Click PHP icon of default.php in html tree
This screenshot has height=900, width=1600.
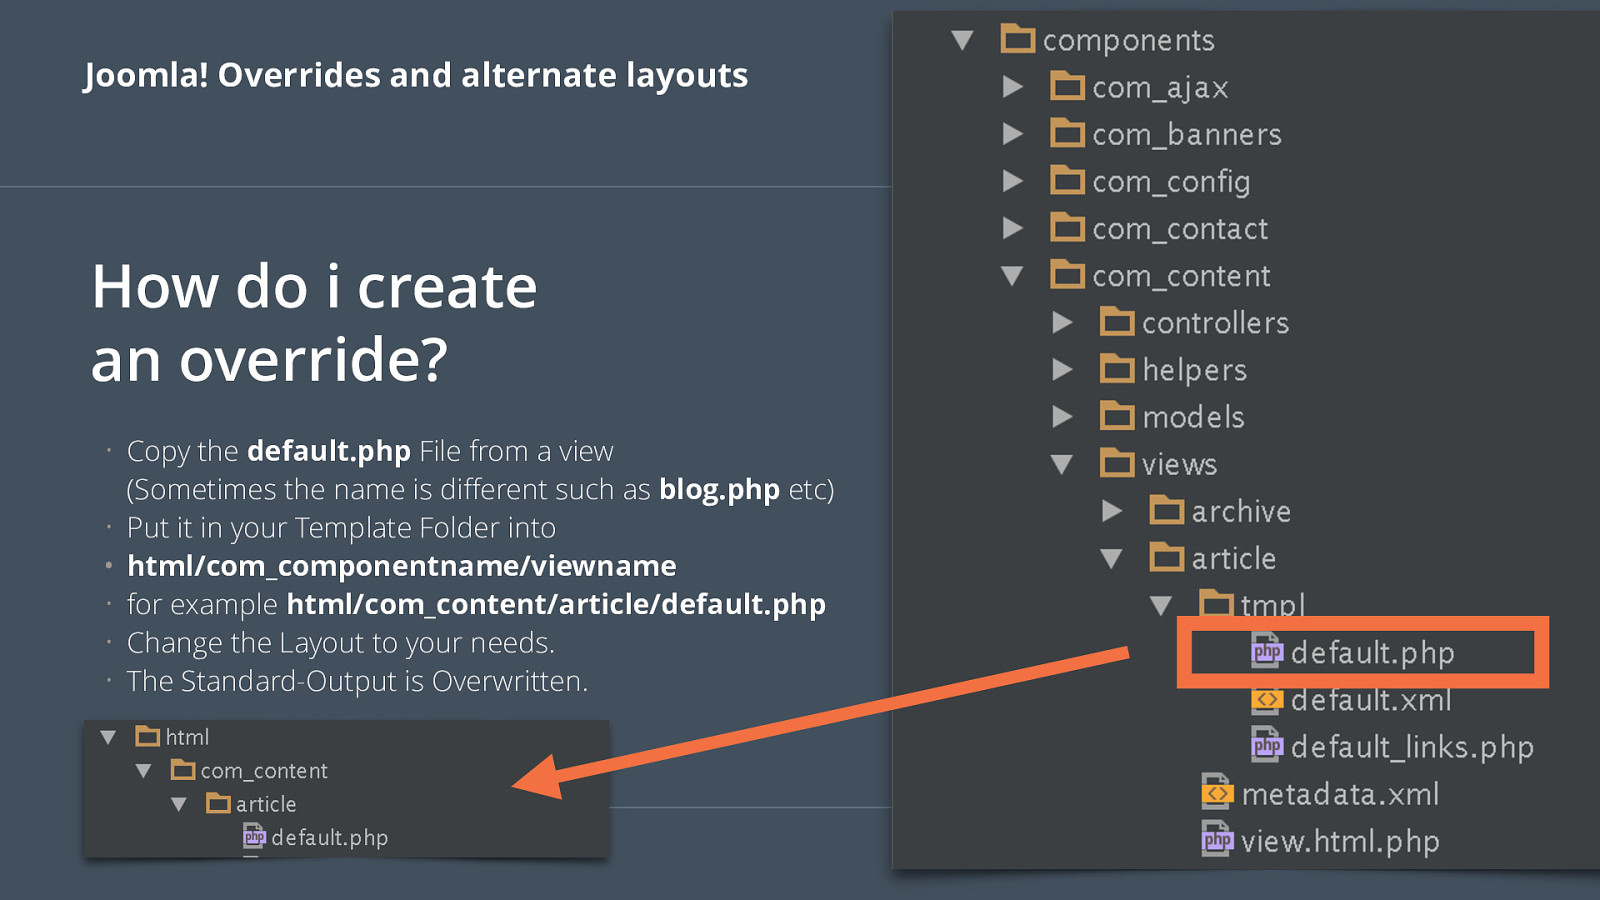point(255,837)
